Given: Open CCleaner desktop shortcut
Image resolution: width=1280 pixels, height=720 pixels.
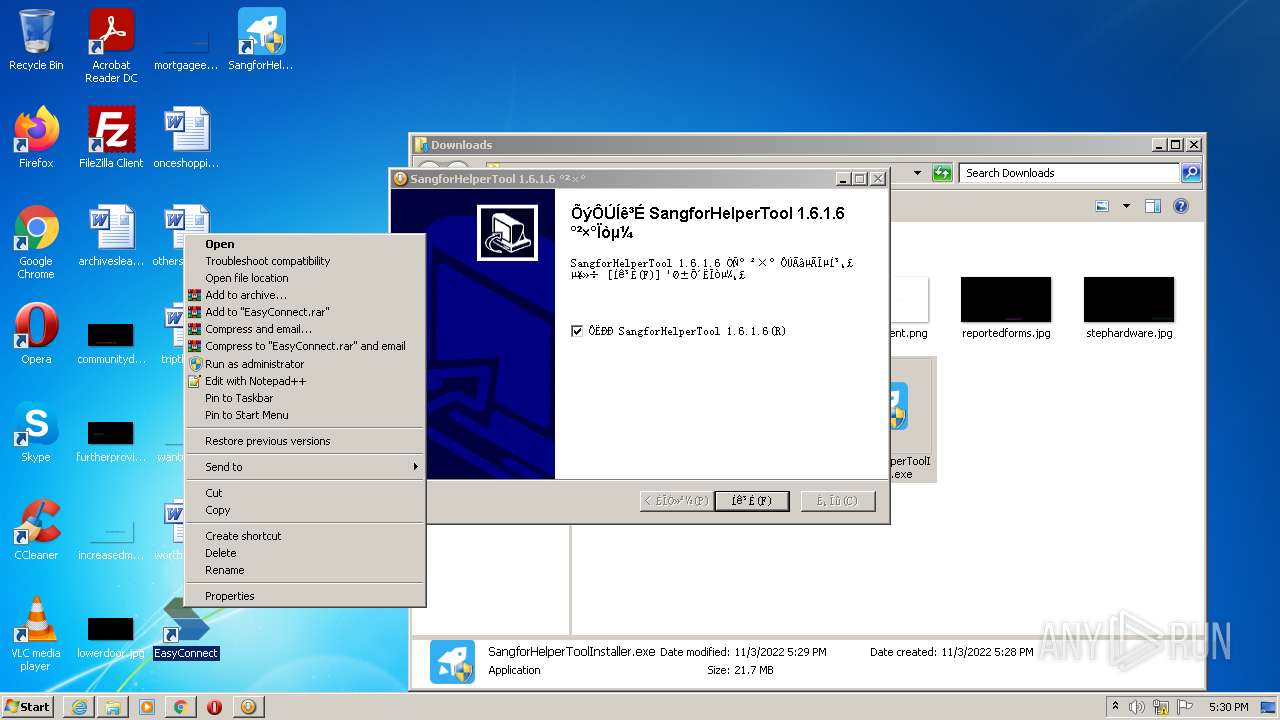Looking at the screenshot, I should click(36, 529).
